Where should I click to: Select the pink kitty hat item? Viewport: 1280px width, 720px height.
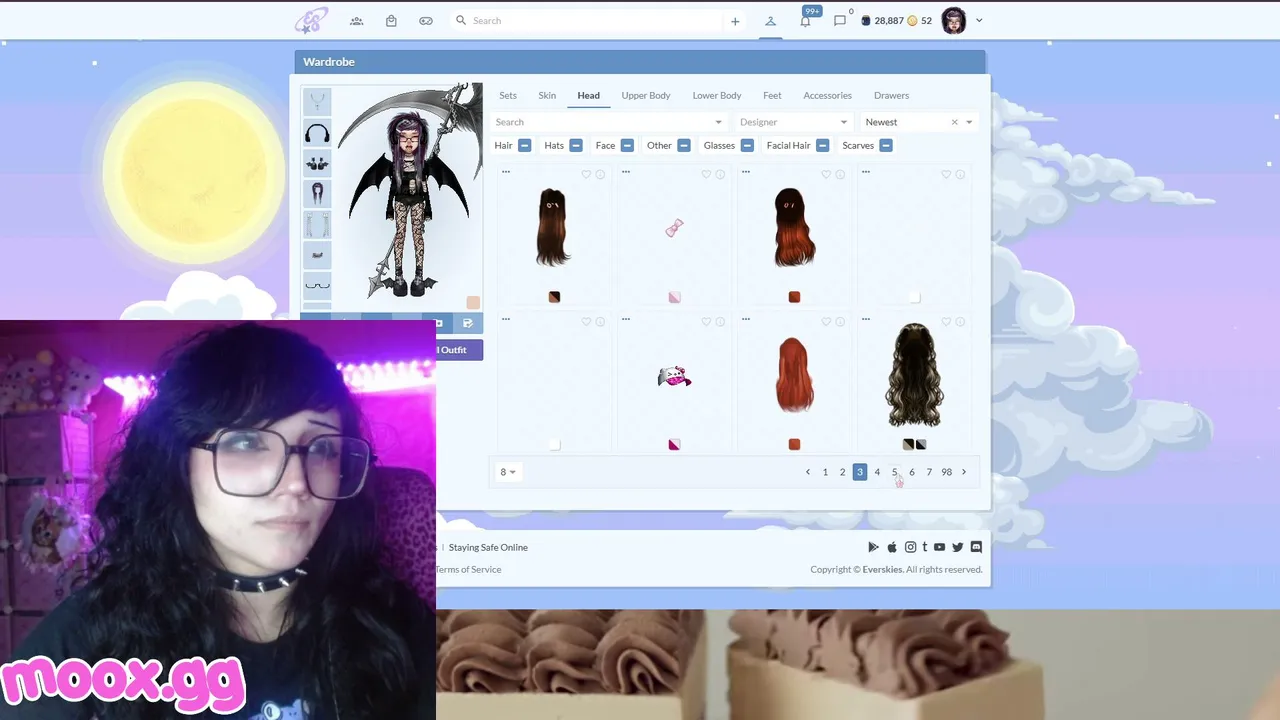[674, 377]
